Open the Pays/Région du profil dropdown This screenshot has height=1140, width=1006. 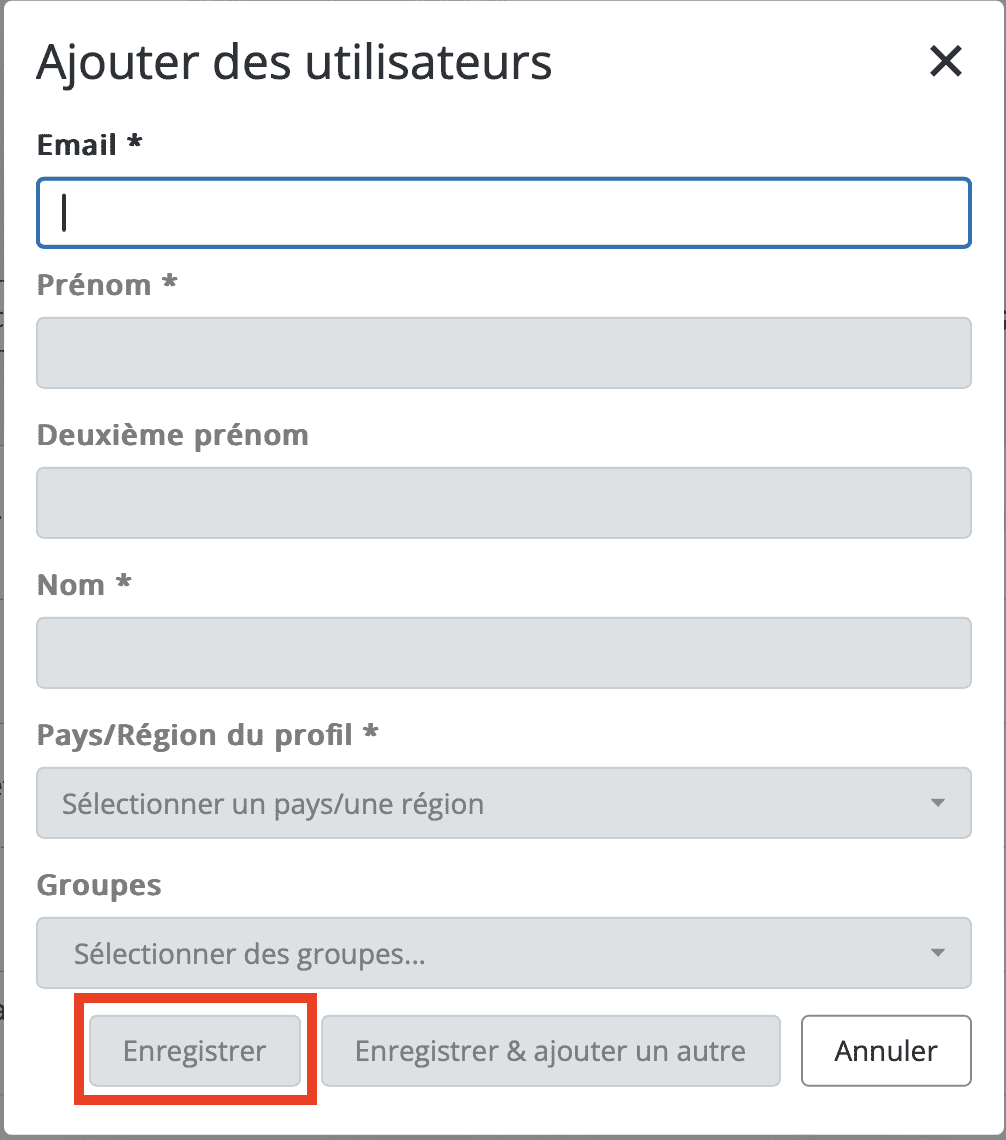504,803
